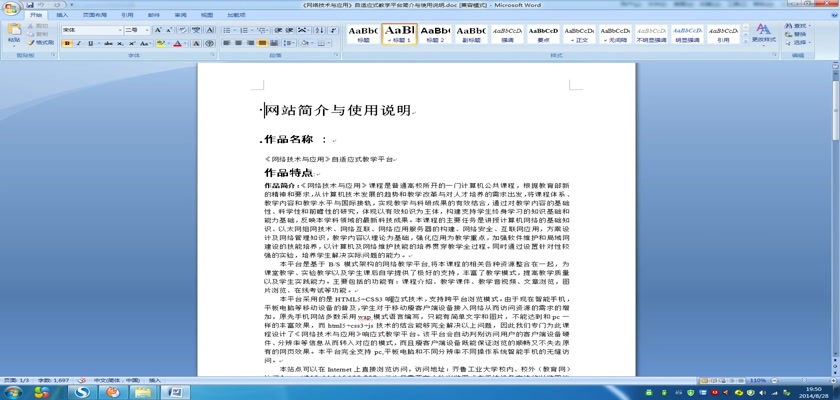840x400 pixels.
Task: Clear formatting from the selection
Action: [182, 30]
